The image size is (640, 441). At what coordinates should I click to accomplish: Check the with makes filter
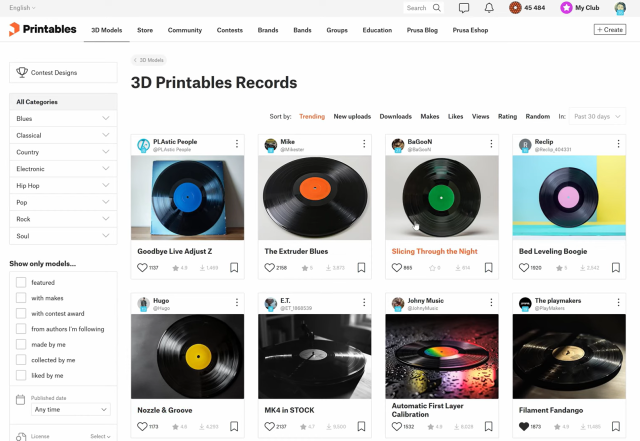tap(21, 299)
